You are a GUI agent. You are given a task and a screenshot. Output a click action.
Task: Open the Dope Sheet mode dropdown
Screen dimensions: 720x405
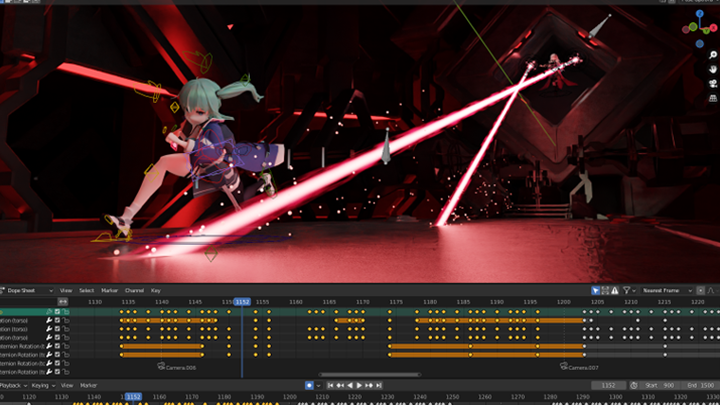(27, 291)
